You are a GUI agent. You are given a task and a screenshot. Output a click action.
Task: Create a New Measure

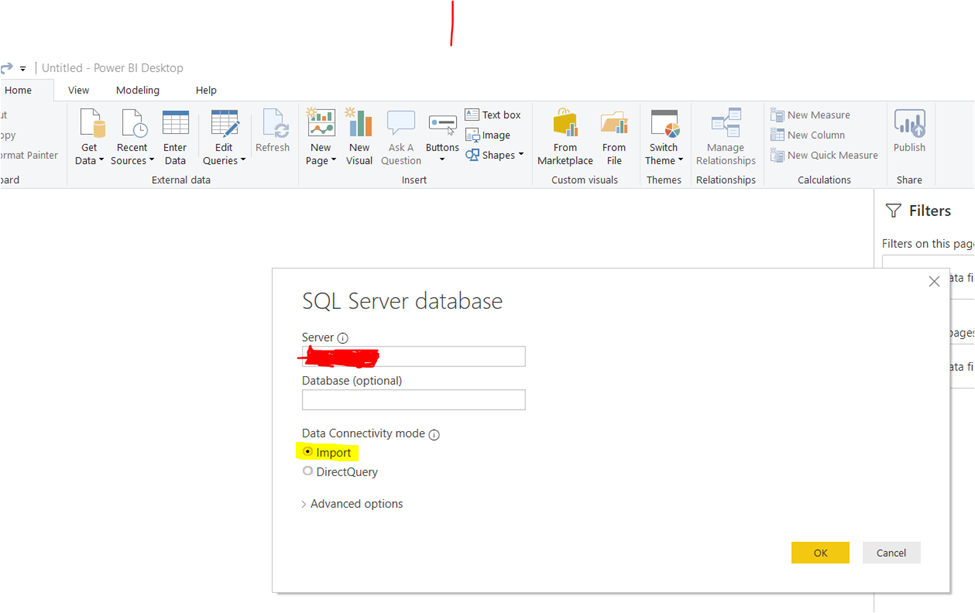814,114
